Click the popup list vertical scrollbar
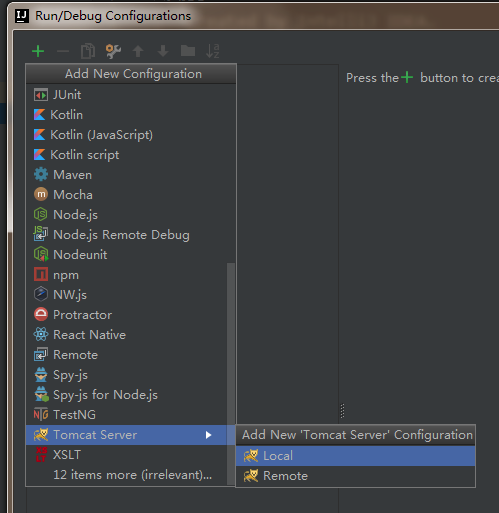The image size is (499, 513). [231, 373]
